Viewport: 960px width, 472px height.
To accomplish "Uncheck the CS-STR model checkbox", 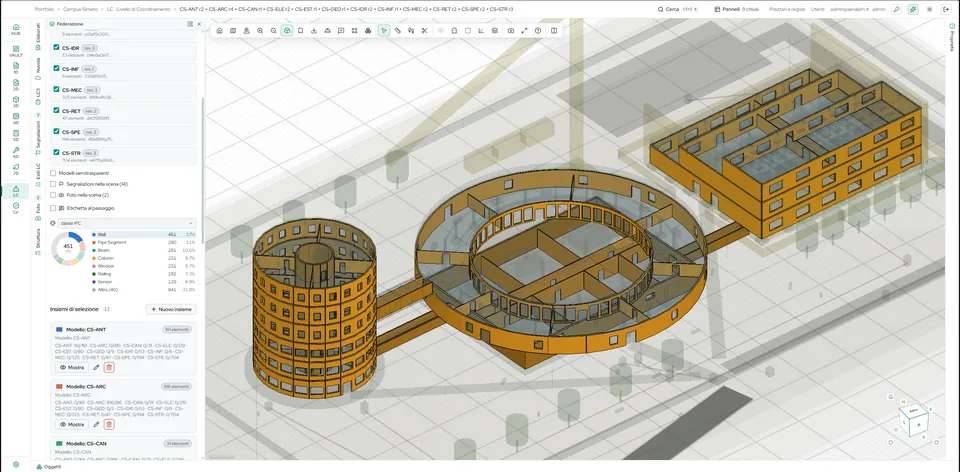I will click(x=56, y=152).
